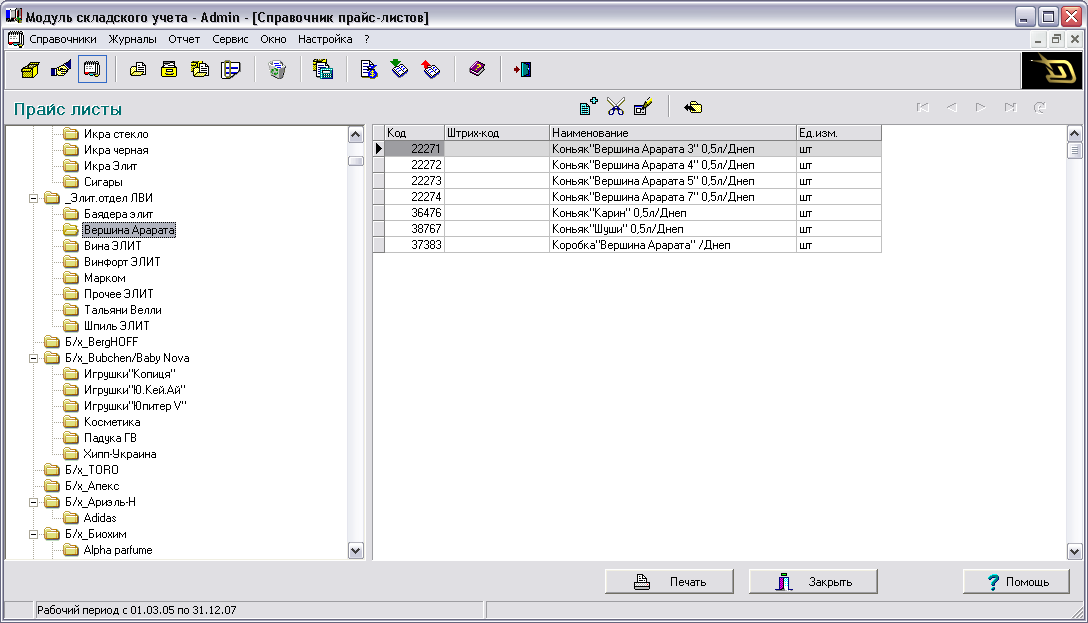Screen dimensions: 1088x623
Task: Click the previous record navigation arrow
Action: [951, 107]
